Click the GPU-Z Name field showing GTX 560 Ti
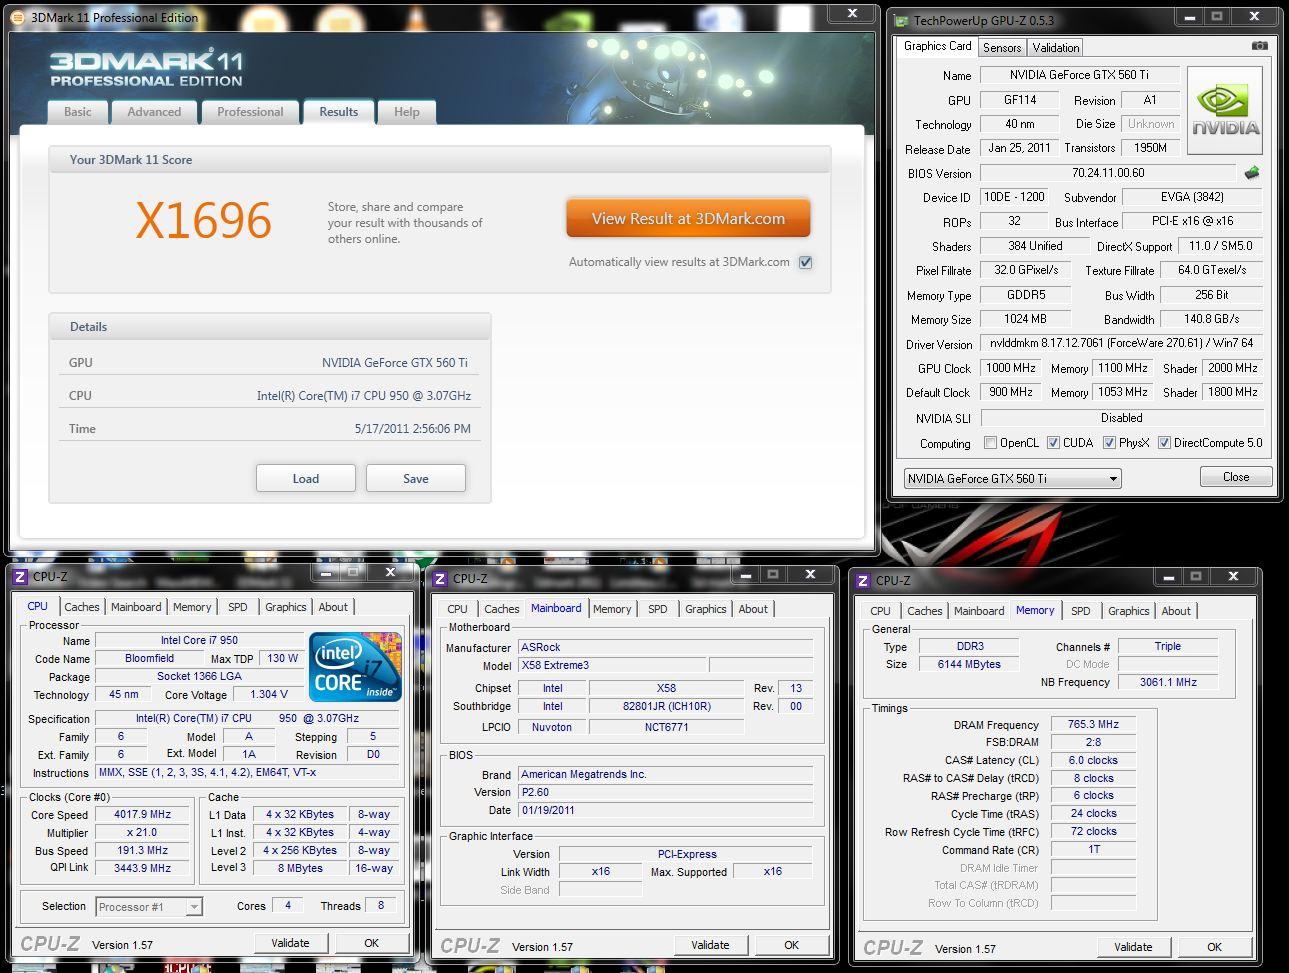Screen dimensions: 1289x973 [1079, 75]
